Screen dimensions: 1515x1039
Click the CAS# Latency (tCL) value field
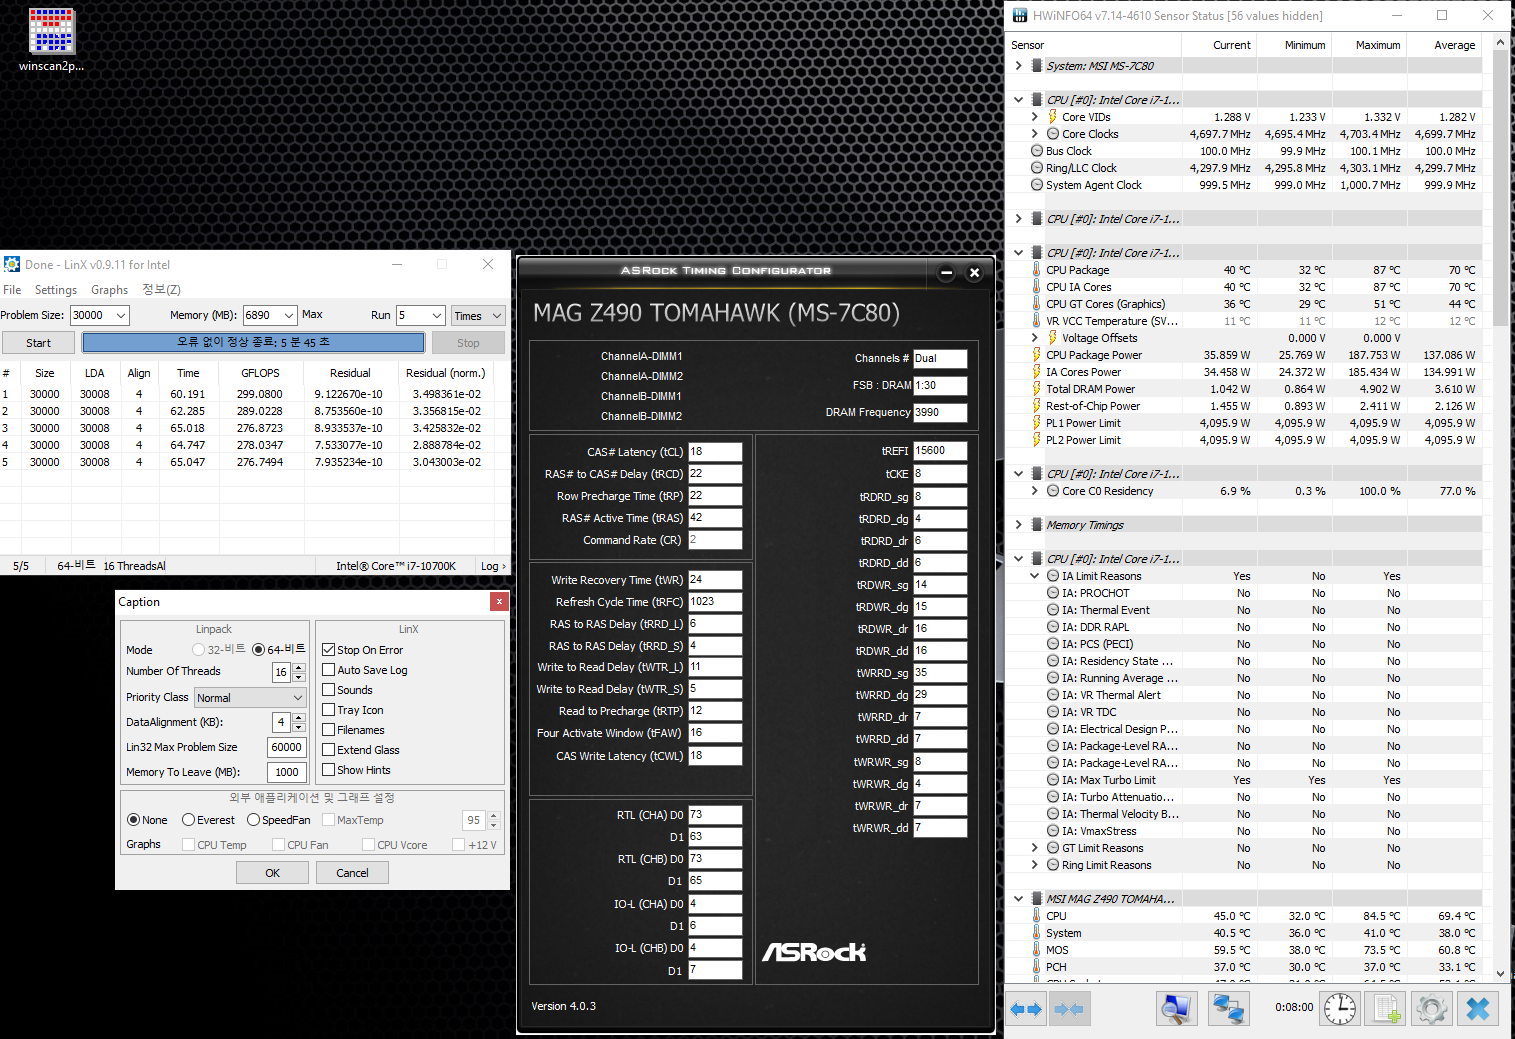pyautogui.click(x=715, y=452)
